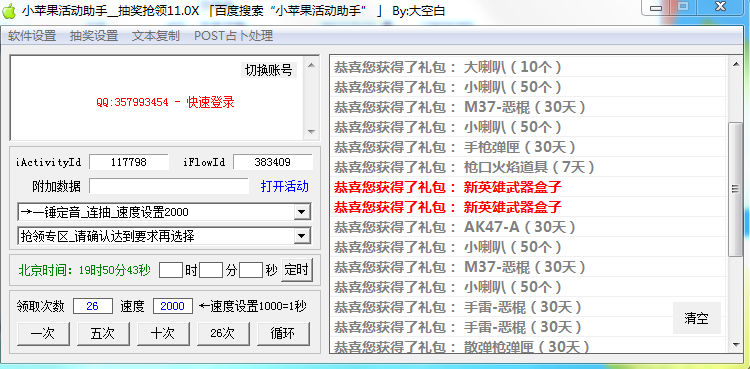
Task: Click the 定时 timer button
Action: 297,270
